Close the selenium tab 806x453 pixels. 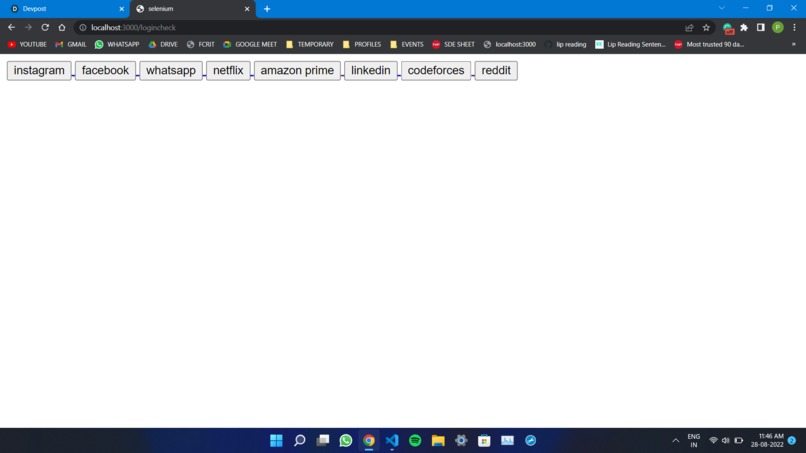[247, 9]
